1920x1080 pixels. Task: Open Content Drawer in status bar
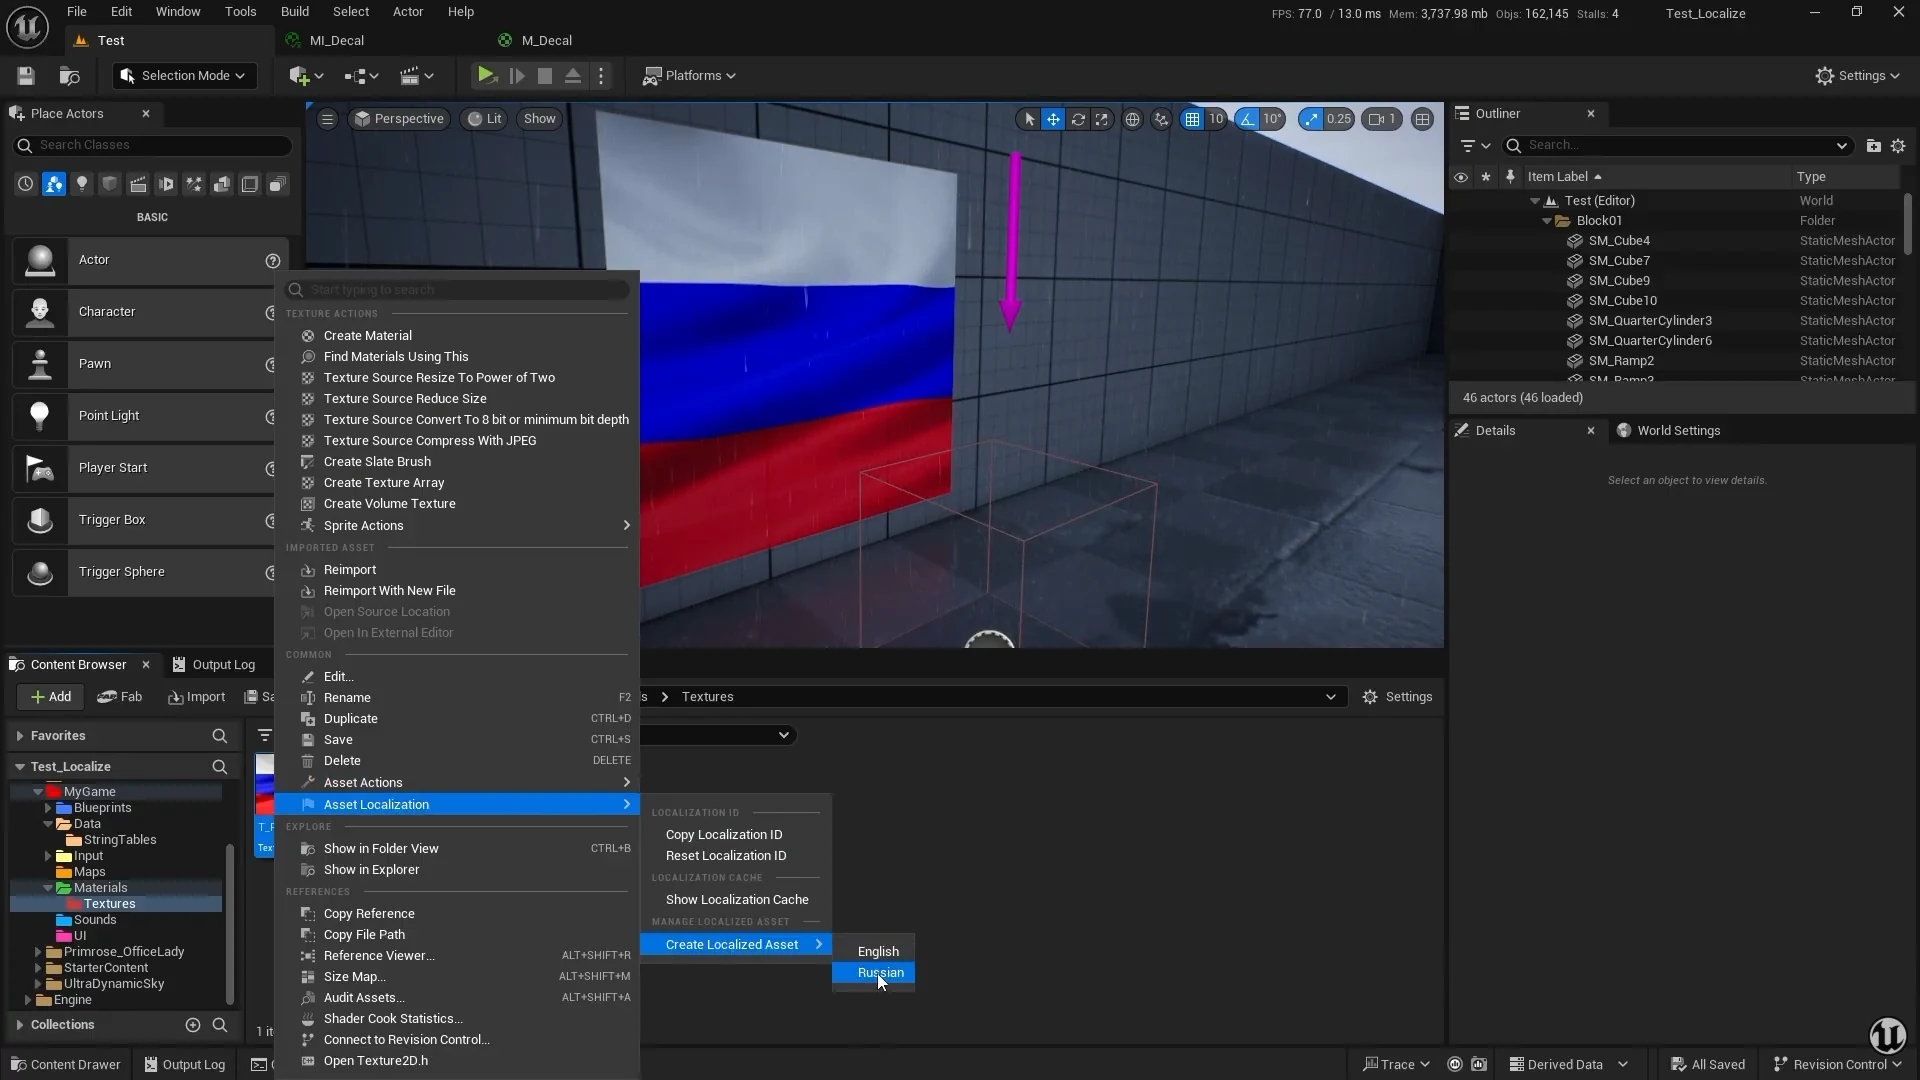[65, 1065]
